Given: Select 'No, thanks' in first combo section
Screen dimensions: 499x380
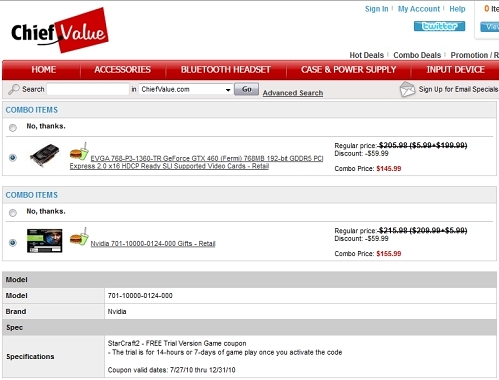Looking at the screenshot, I should [x=13, y=128].
